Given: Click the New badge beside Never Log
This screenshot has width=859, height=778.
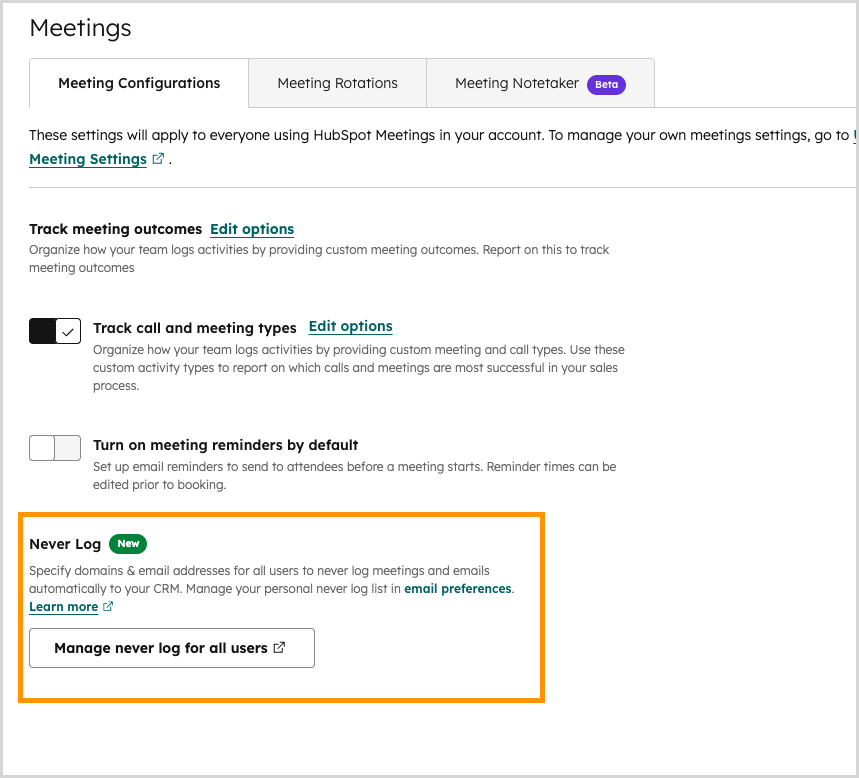Looking at the screenshot, I should [x=127, y=544].
